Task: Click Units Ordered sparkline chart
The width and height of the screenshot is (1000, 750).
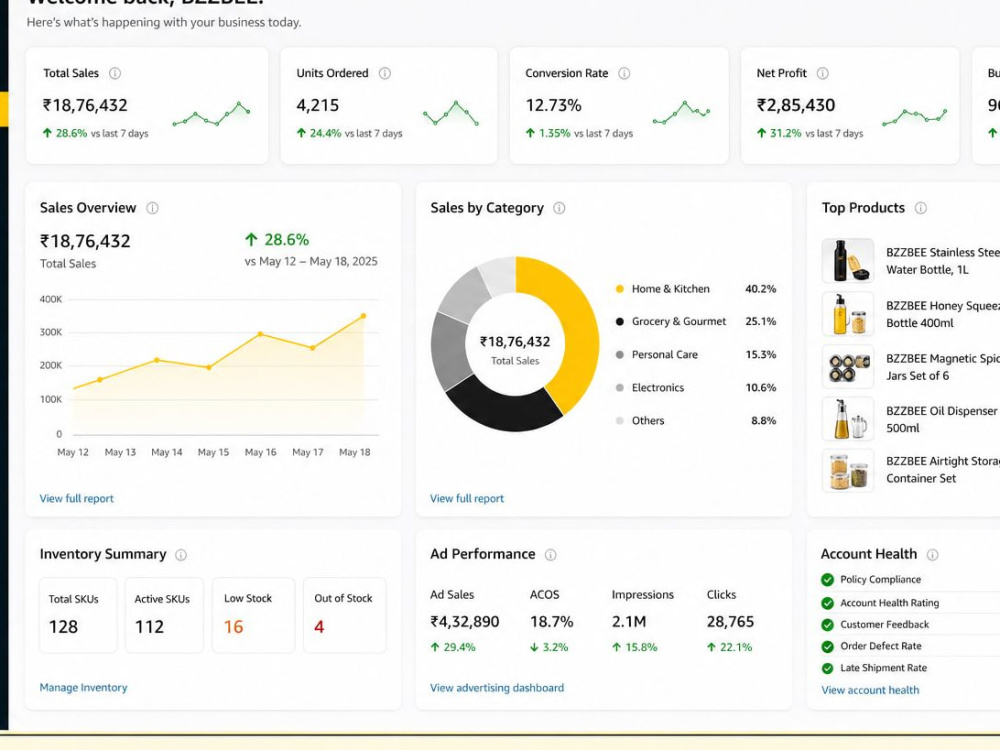Action: (451, 113)
